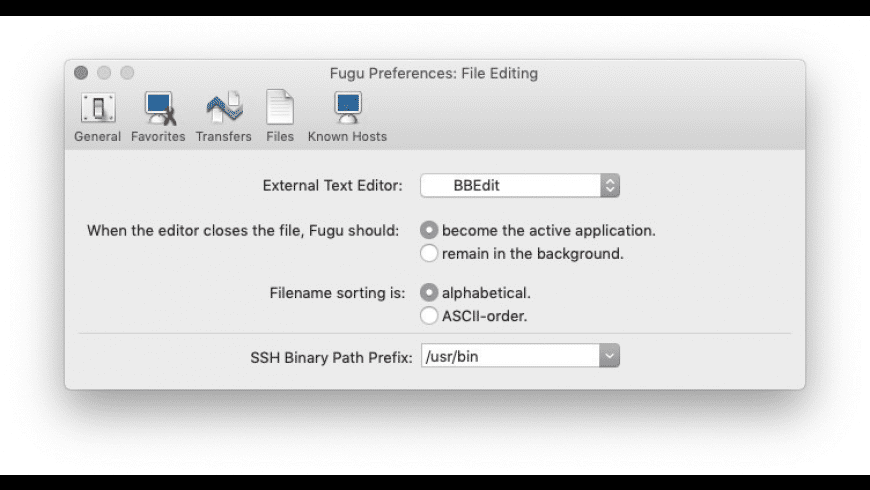Close the Fugu Preferences window
870x490 pixels.
[81, 73]
